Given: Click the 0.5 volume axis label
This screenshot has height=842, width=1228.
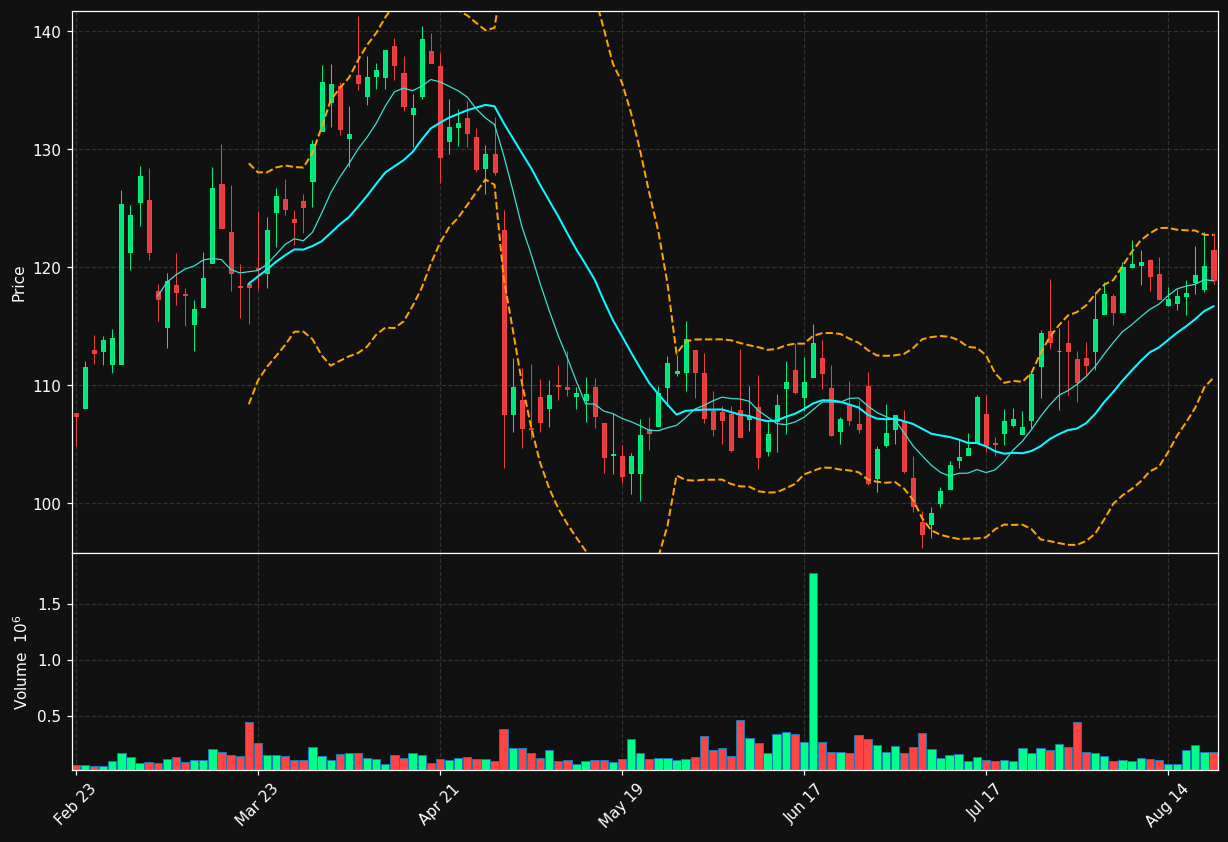Looking at the screenshot, I should pyautogui.click(x=50, y=716).
